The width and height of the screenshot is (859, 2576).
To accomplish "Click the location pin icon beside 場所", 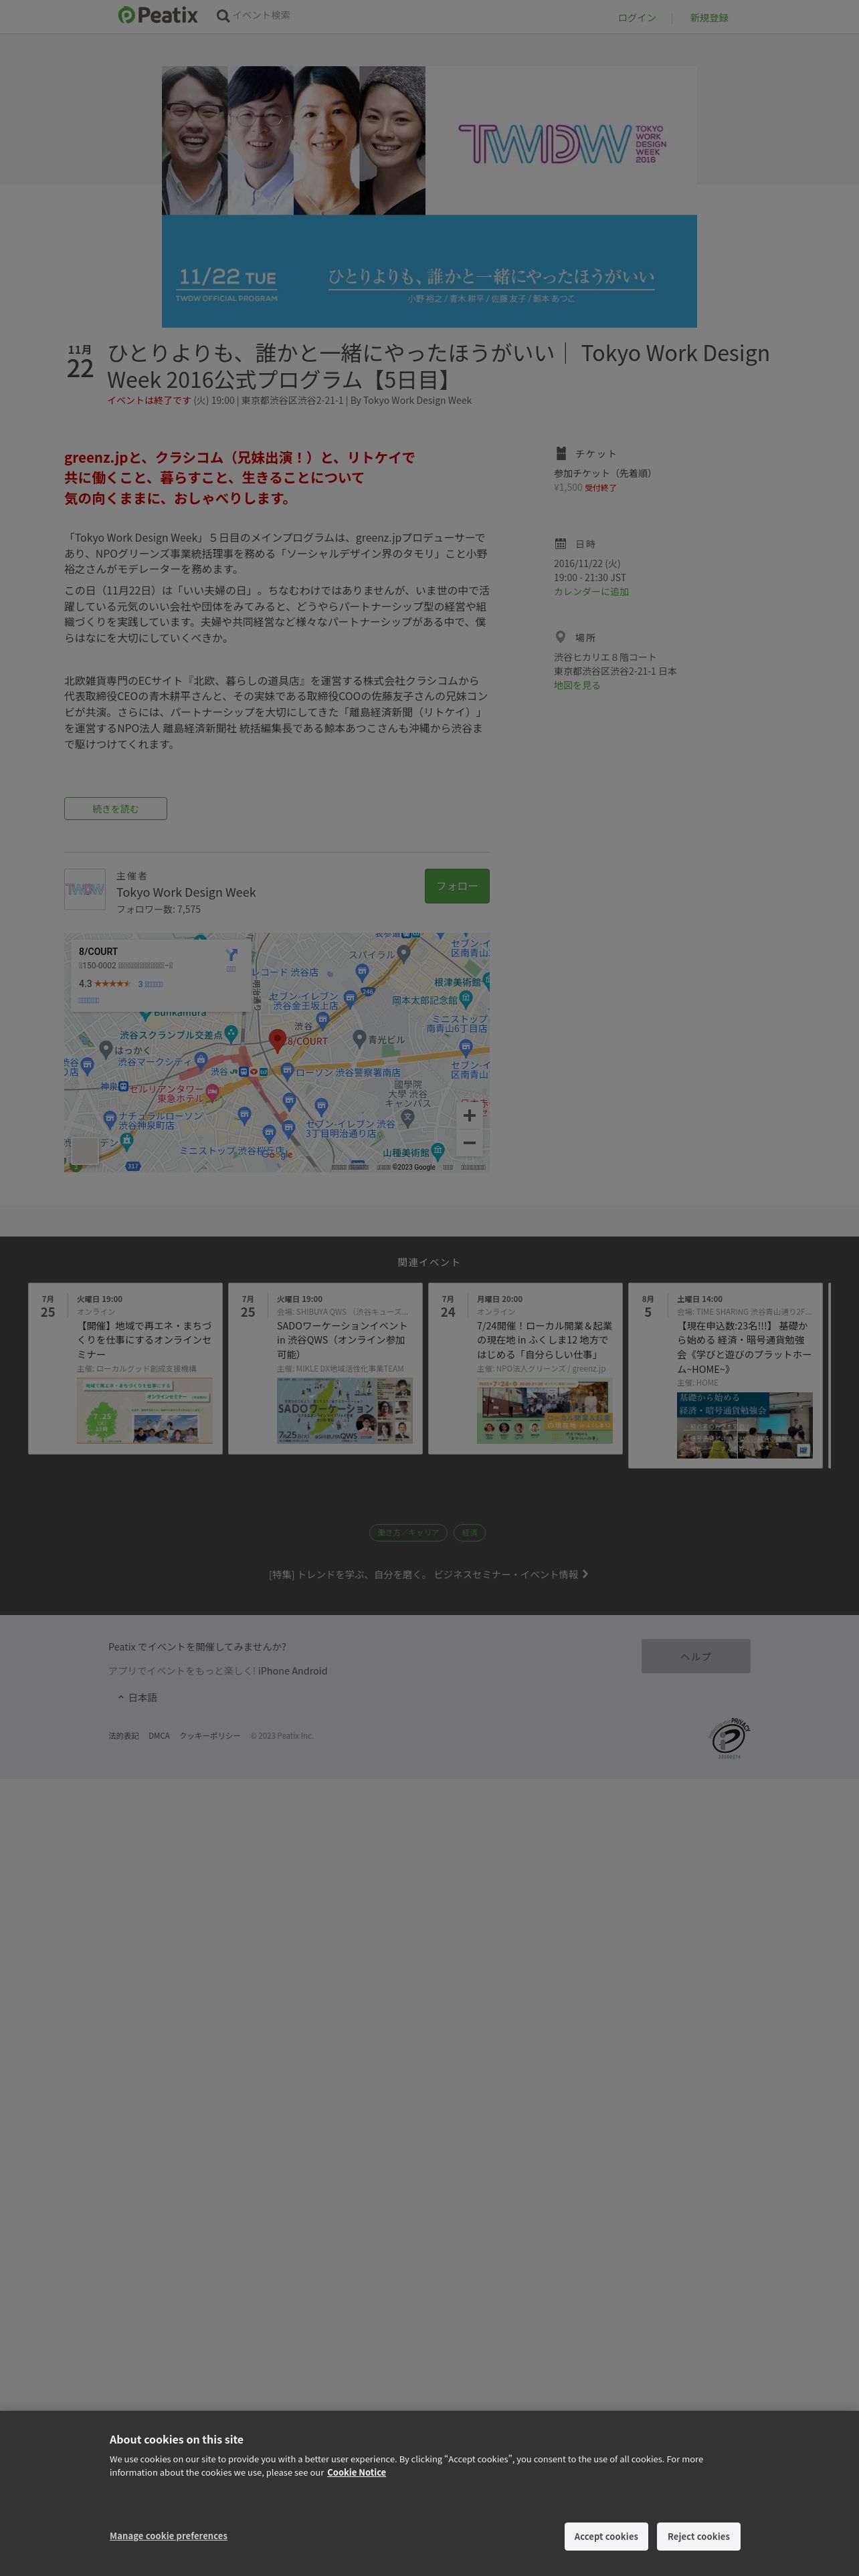I will coord(561,637).
